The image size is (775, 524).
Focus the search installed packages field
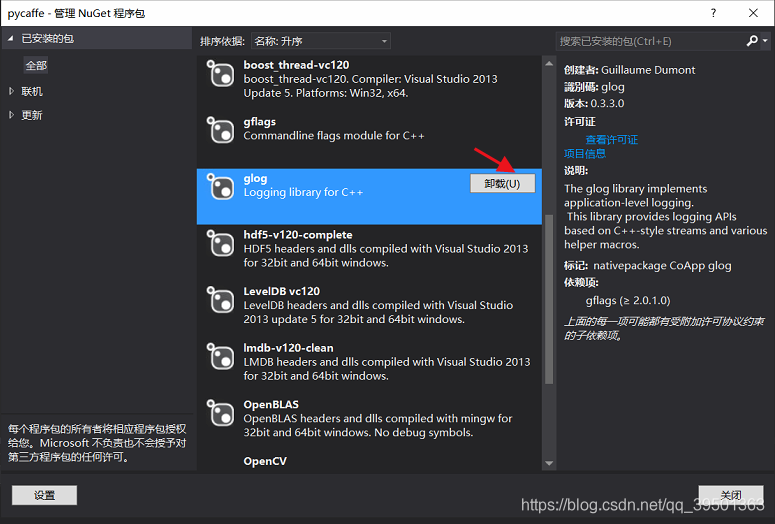click(650, 41)
